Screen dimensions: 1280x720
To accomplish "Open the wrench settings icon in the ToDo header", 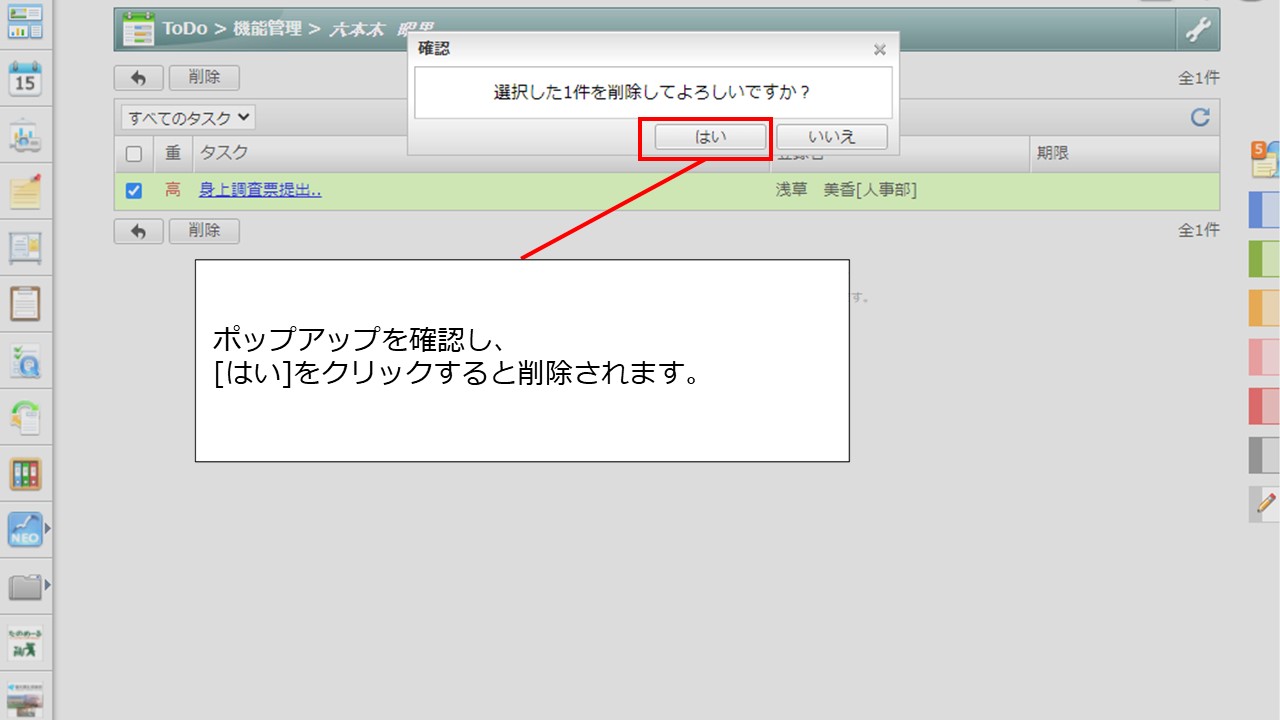I will [1197, 30].
